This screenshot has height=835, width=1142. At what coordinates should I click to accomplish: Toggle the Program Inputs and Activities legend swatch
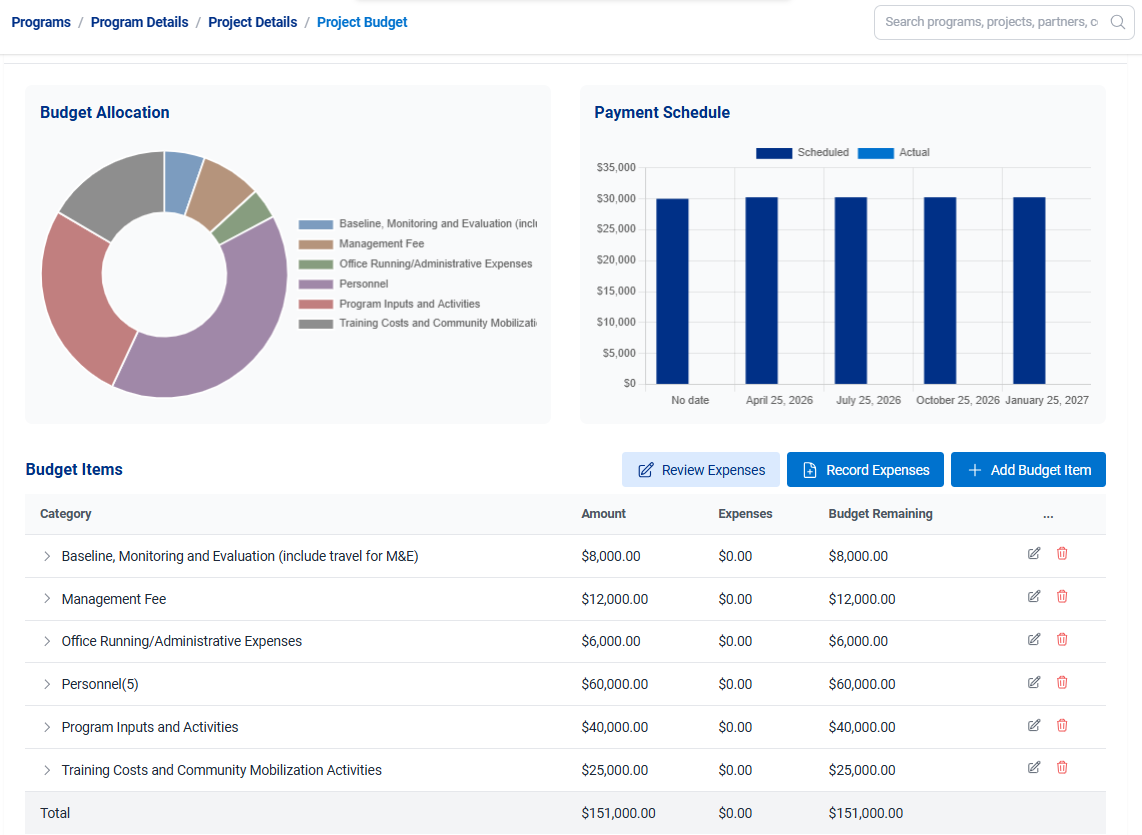[x=315, y=304]
